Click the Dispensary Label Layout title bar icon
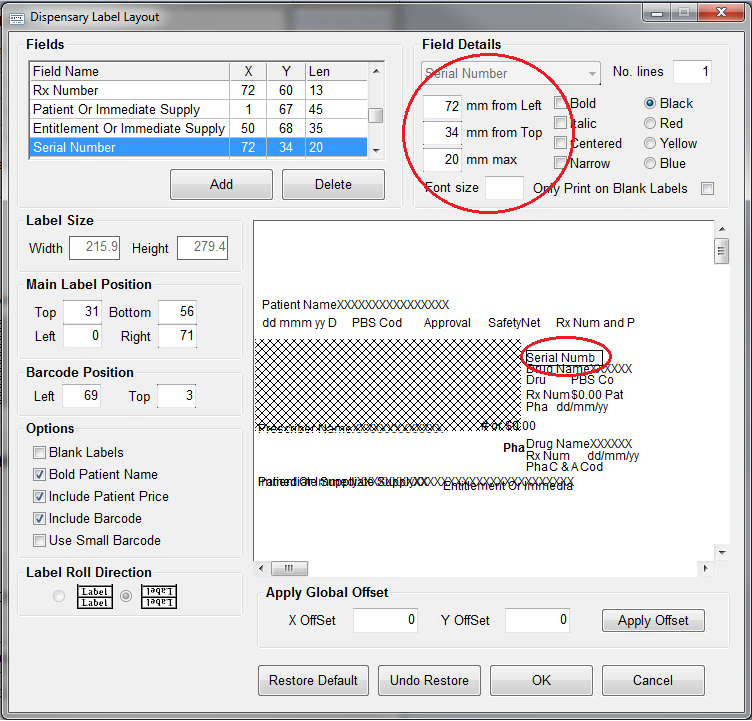The image size is (752, 721). [x=16, y=17]
